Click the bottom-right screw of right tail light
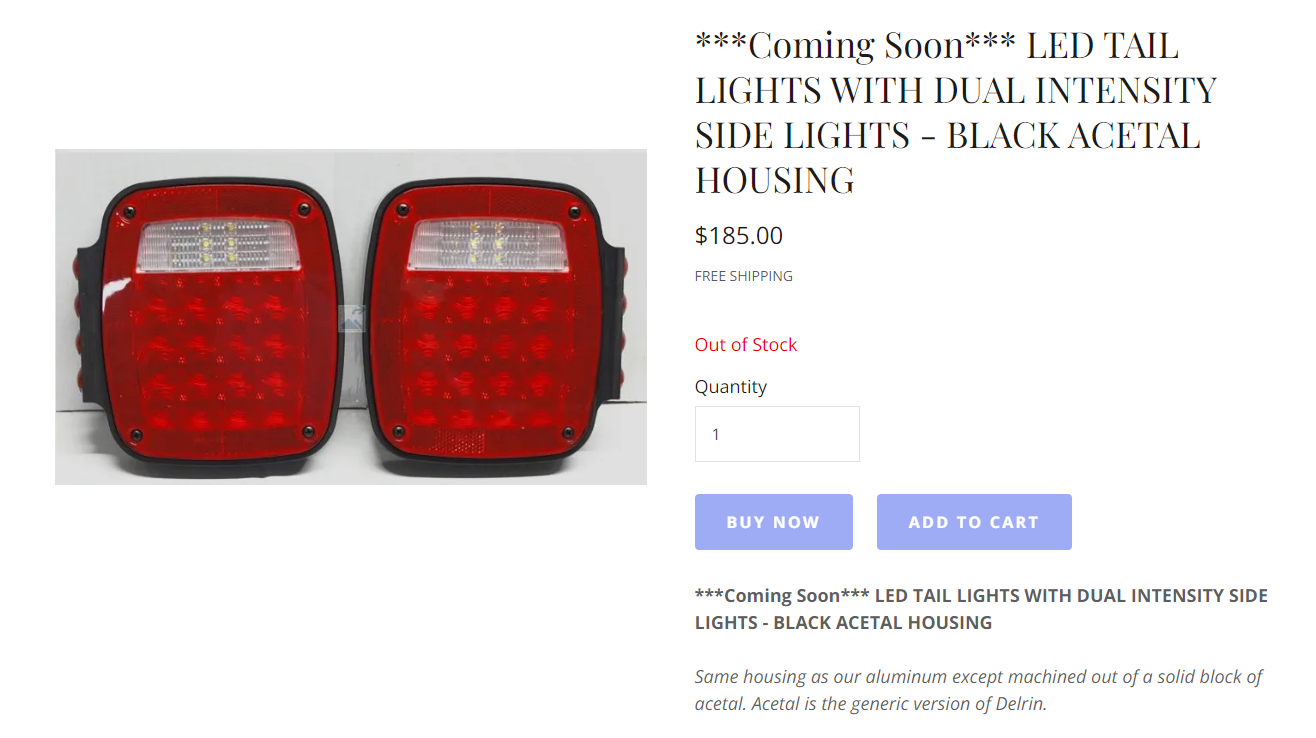This screenshot has height=738, width=1316. pos(571,432)
